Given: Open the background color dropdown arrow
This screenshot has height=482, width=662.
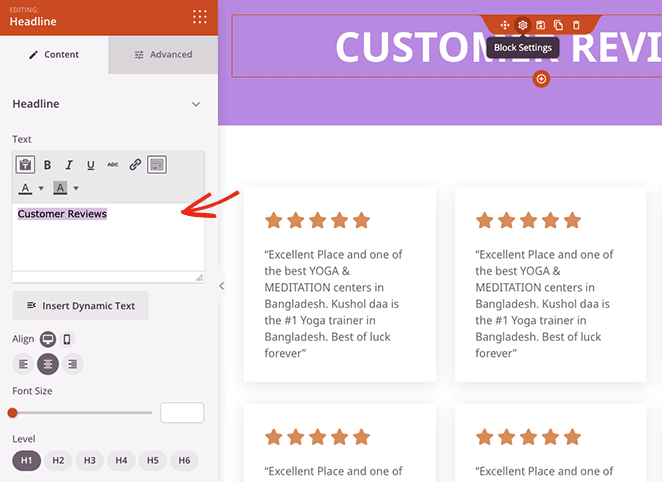Looking at the screenshot, I should (x=76, y=188).
